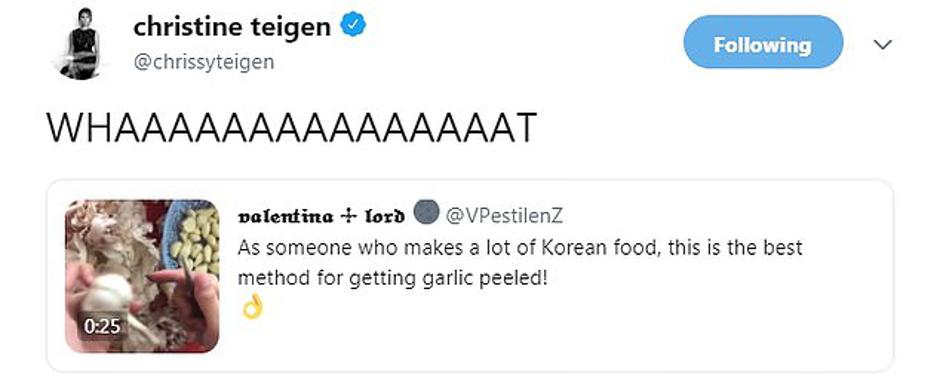This screenshot has width=940, height=381.
Task: Open the valentina lord display name
Action: [321, 216]
